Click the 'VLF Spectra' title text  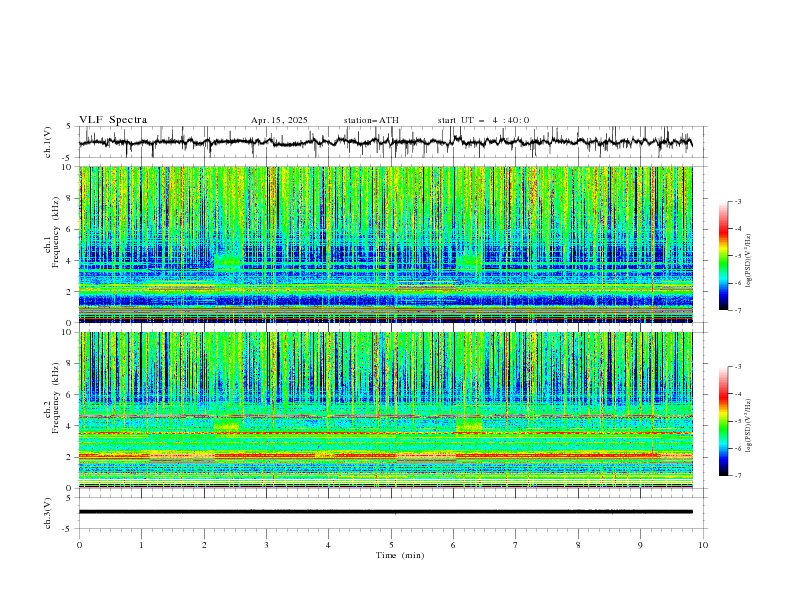(113, 120)
